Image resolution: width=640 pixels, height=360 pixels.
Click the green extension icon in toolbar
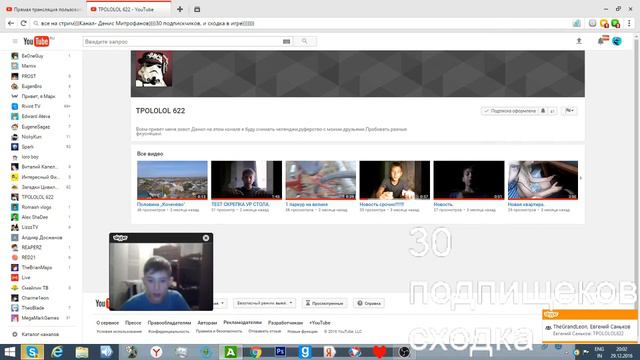coord(616,23)
